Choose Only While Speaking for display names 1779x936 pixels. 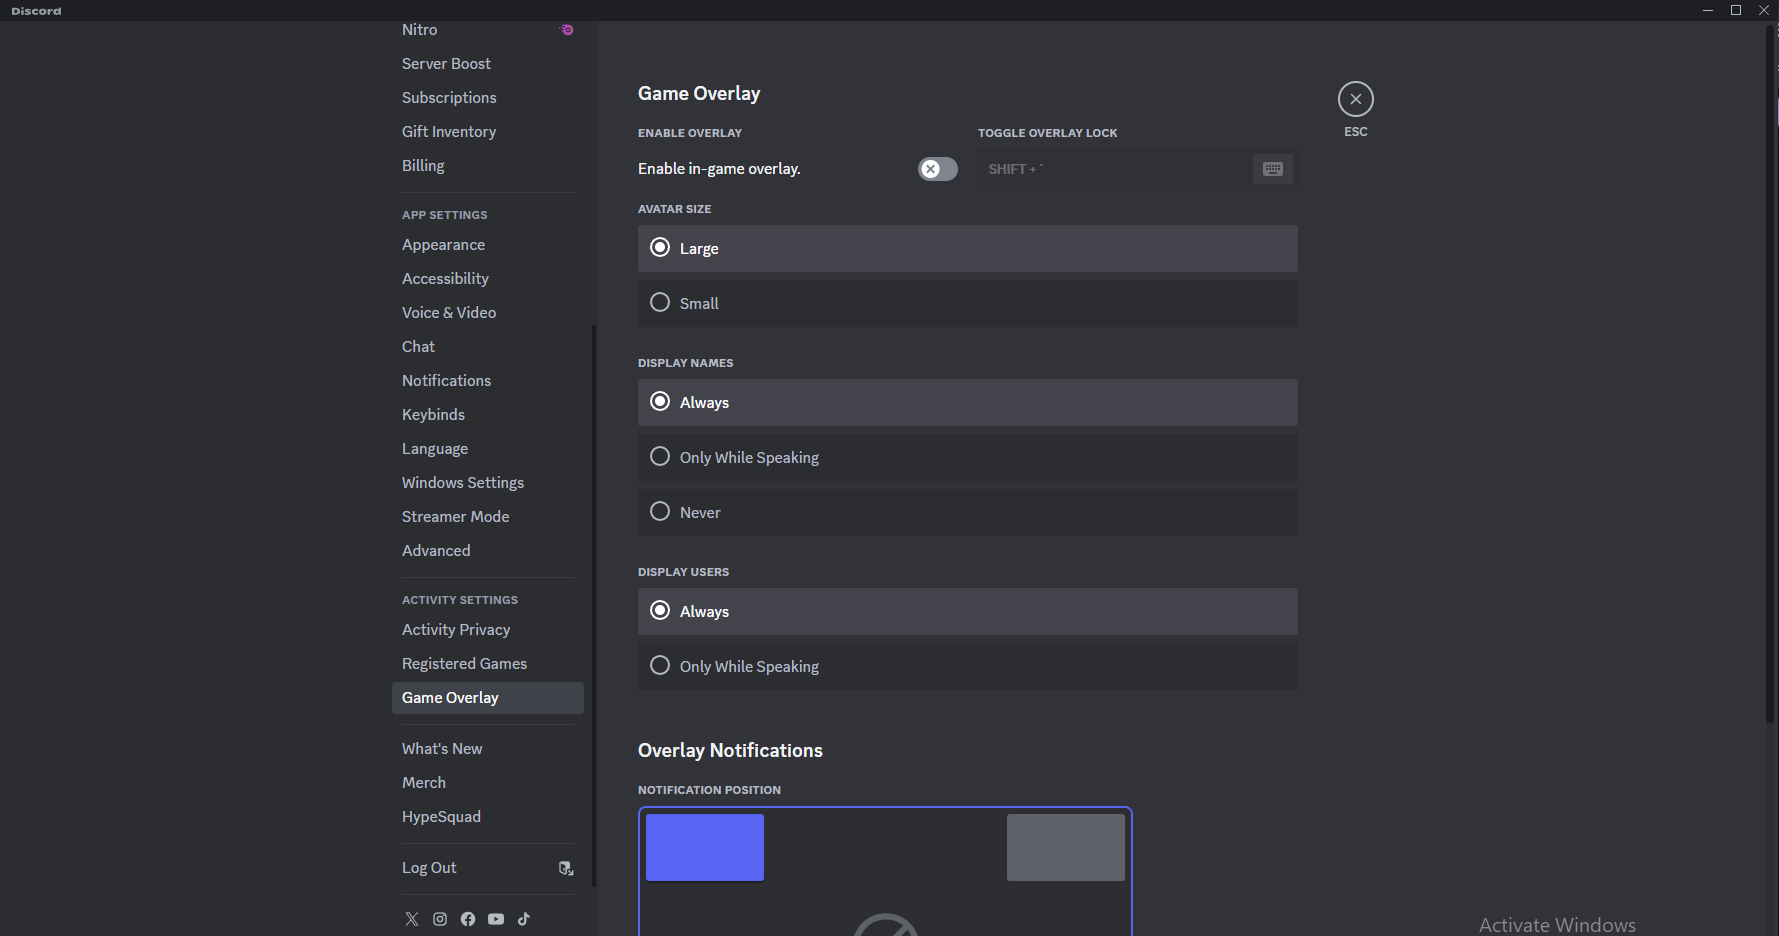pos(660,457)
